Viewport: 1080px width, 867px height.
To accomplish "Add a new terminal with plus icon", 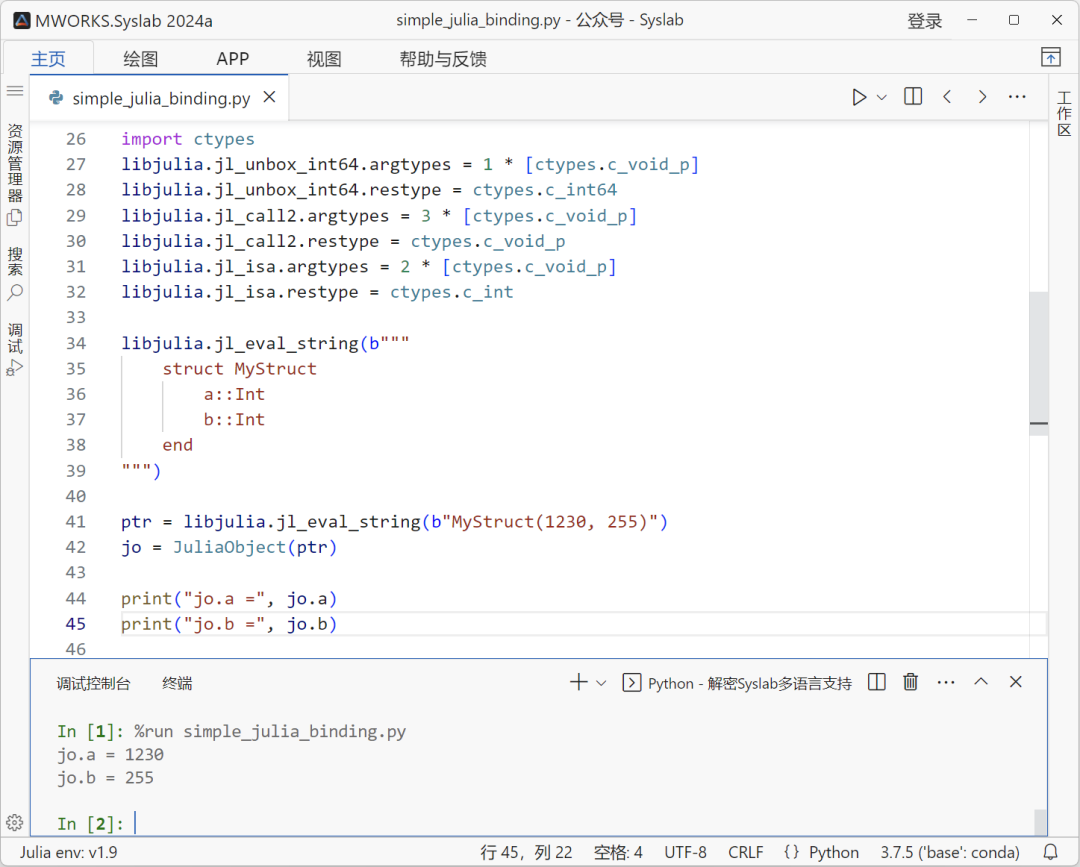I will pyautogui.click(x=578, y=682).
